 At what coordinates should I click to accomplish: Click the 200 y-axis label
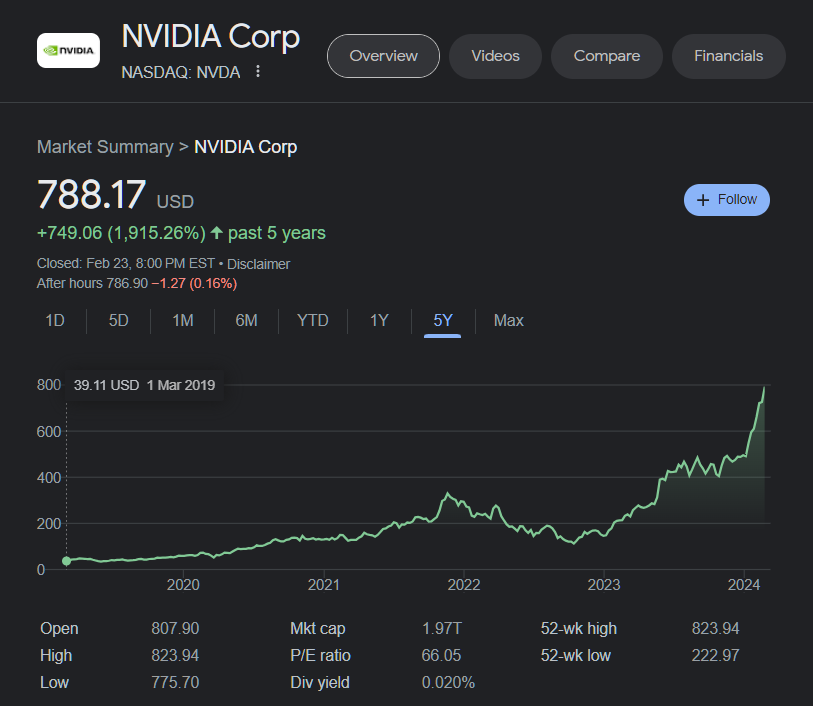[x=49, y=524]
